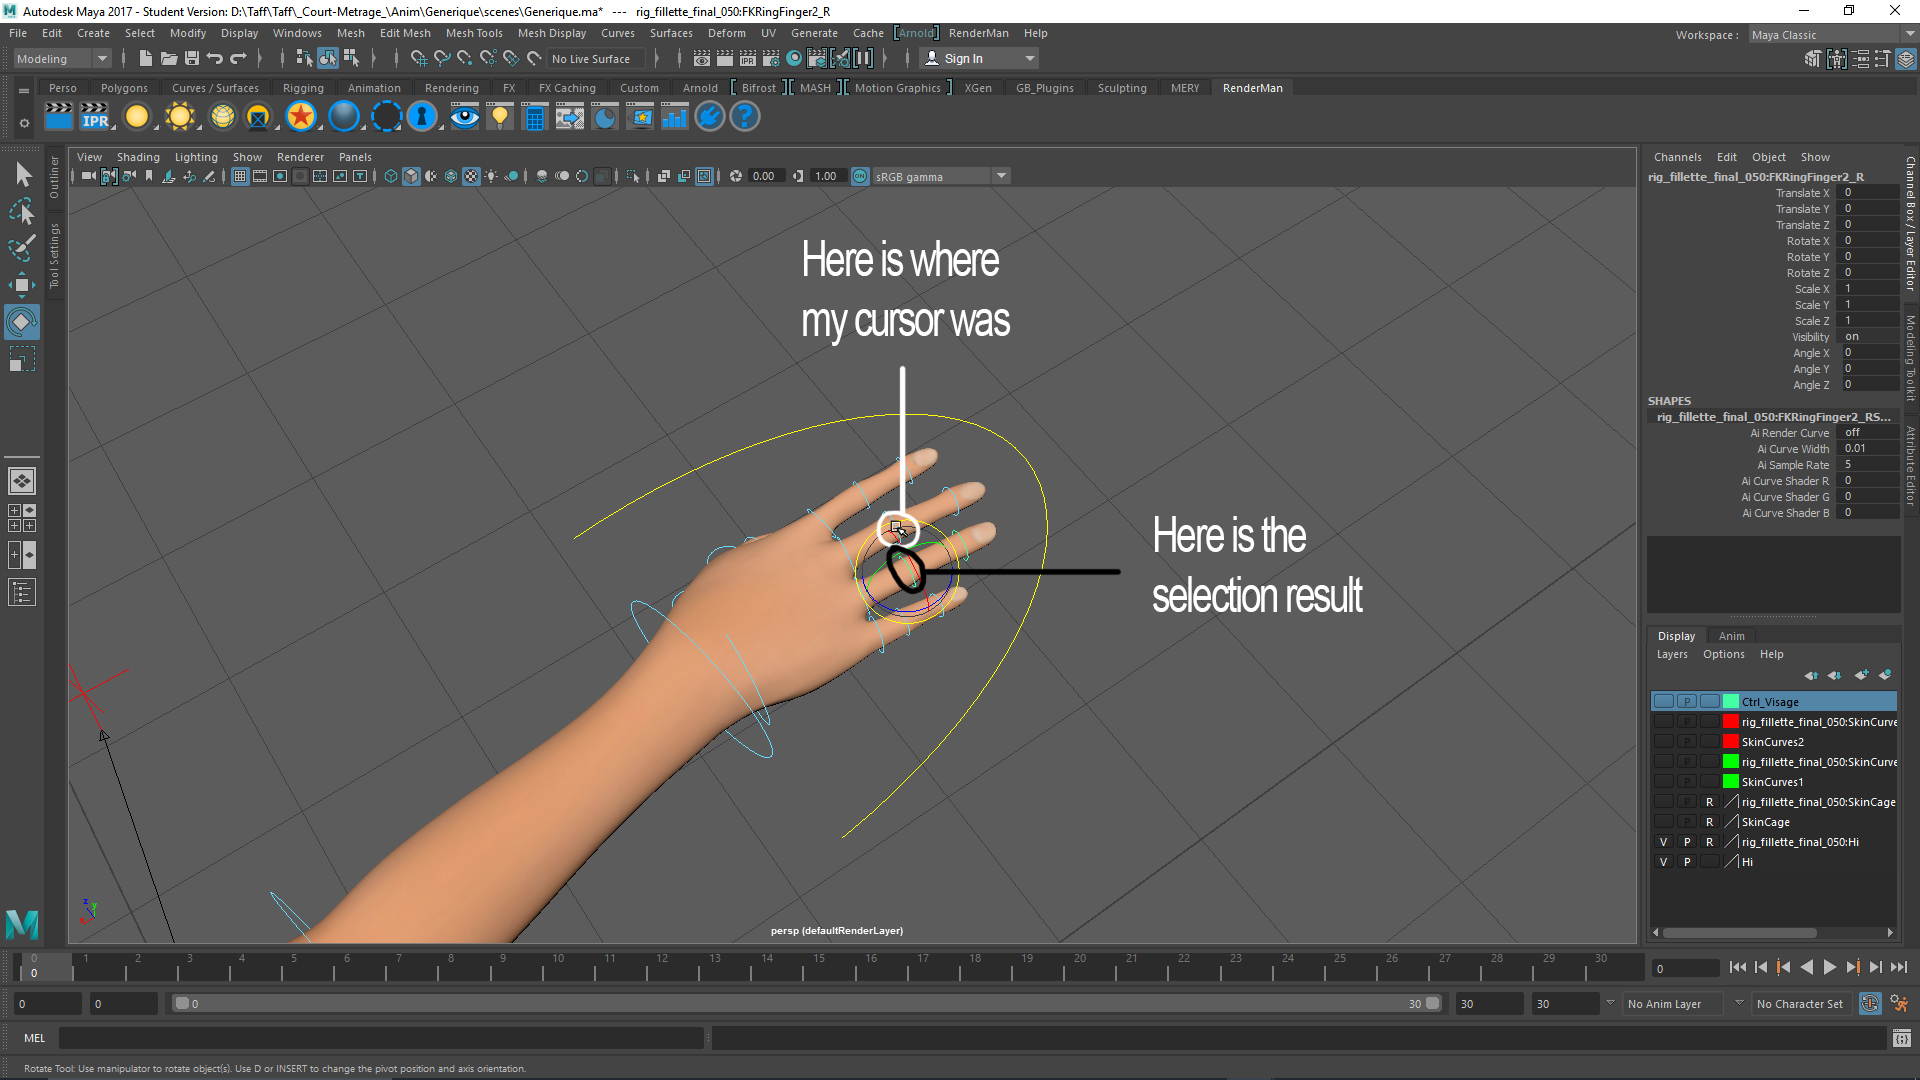Screen dimensions: 1920x1080
Task: Set the SkinCage layer to Reference
Action: pyautogui.click(x=1710, y=822)
